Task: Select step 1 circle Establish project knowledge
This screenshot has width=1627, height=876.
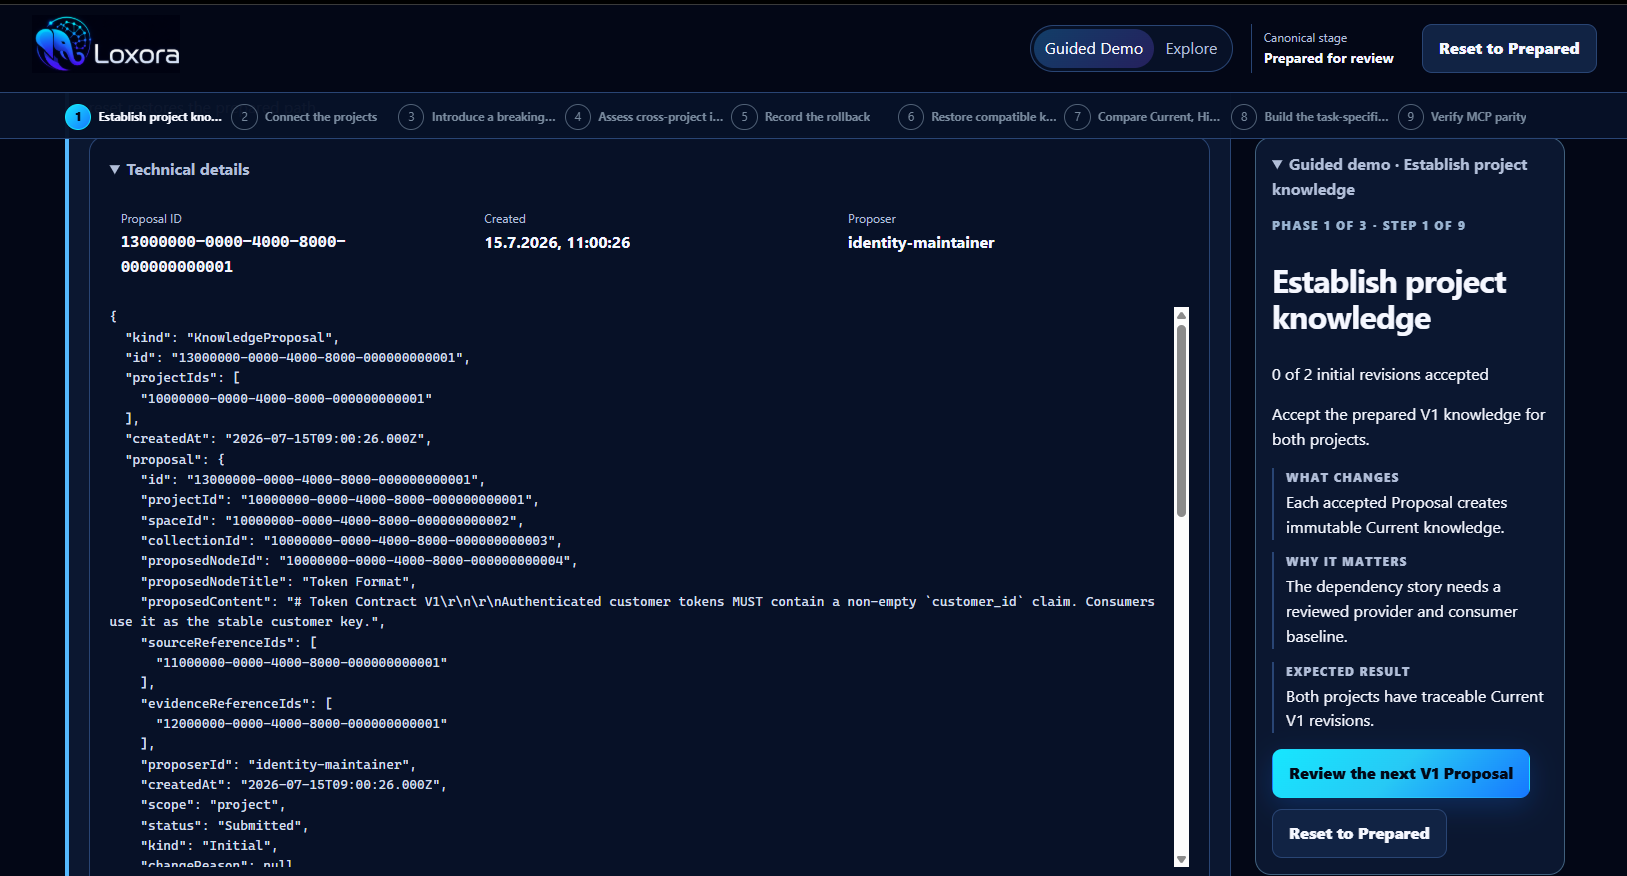Action: point(78,117)
